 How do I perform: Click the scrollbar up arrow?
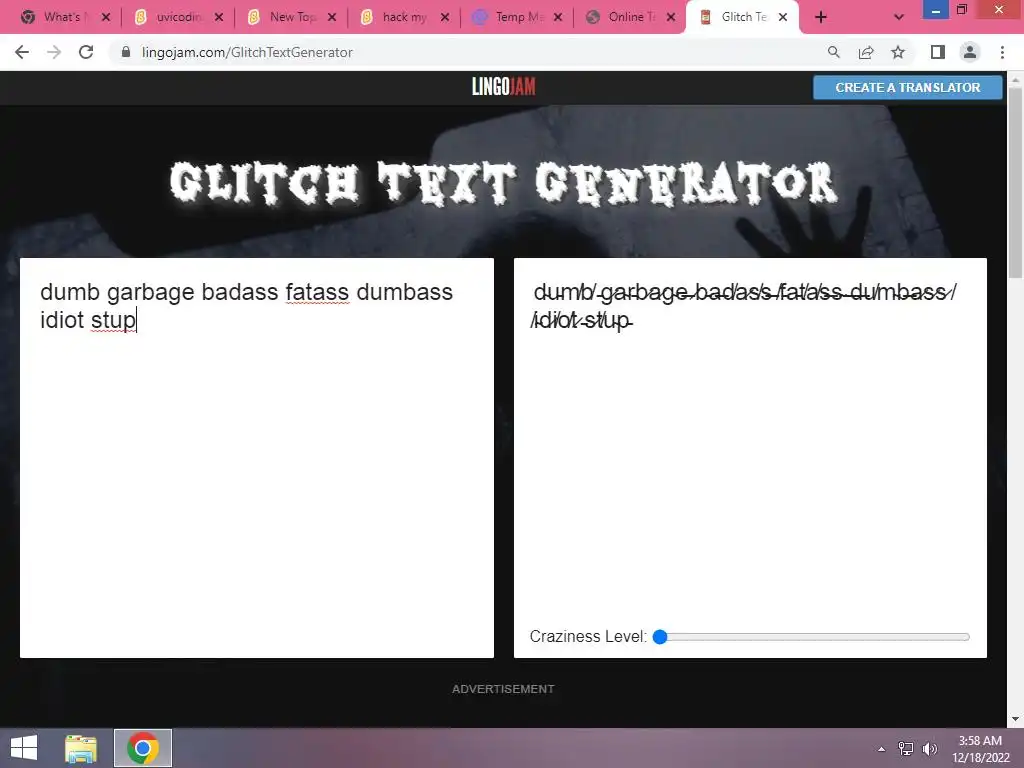point(1015,79)
